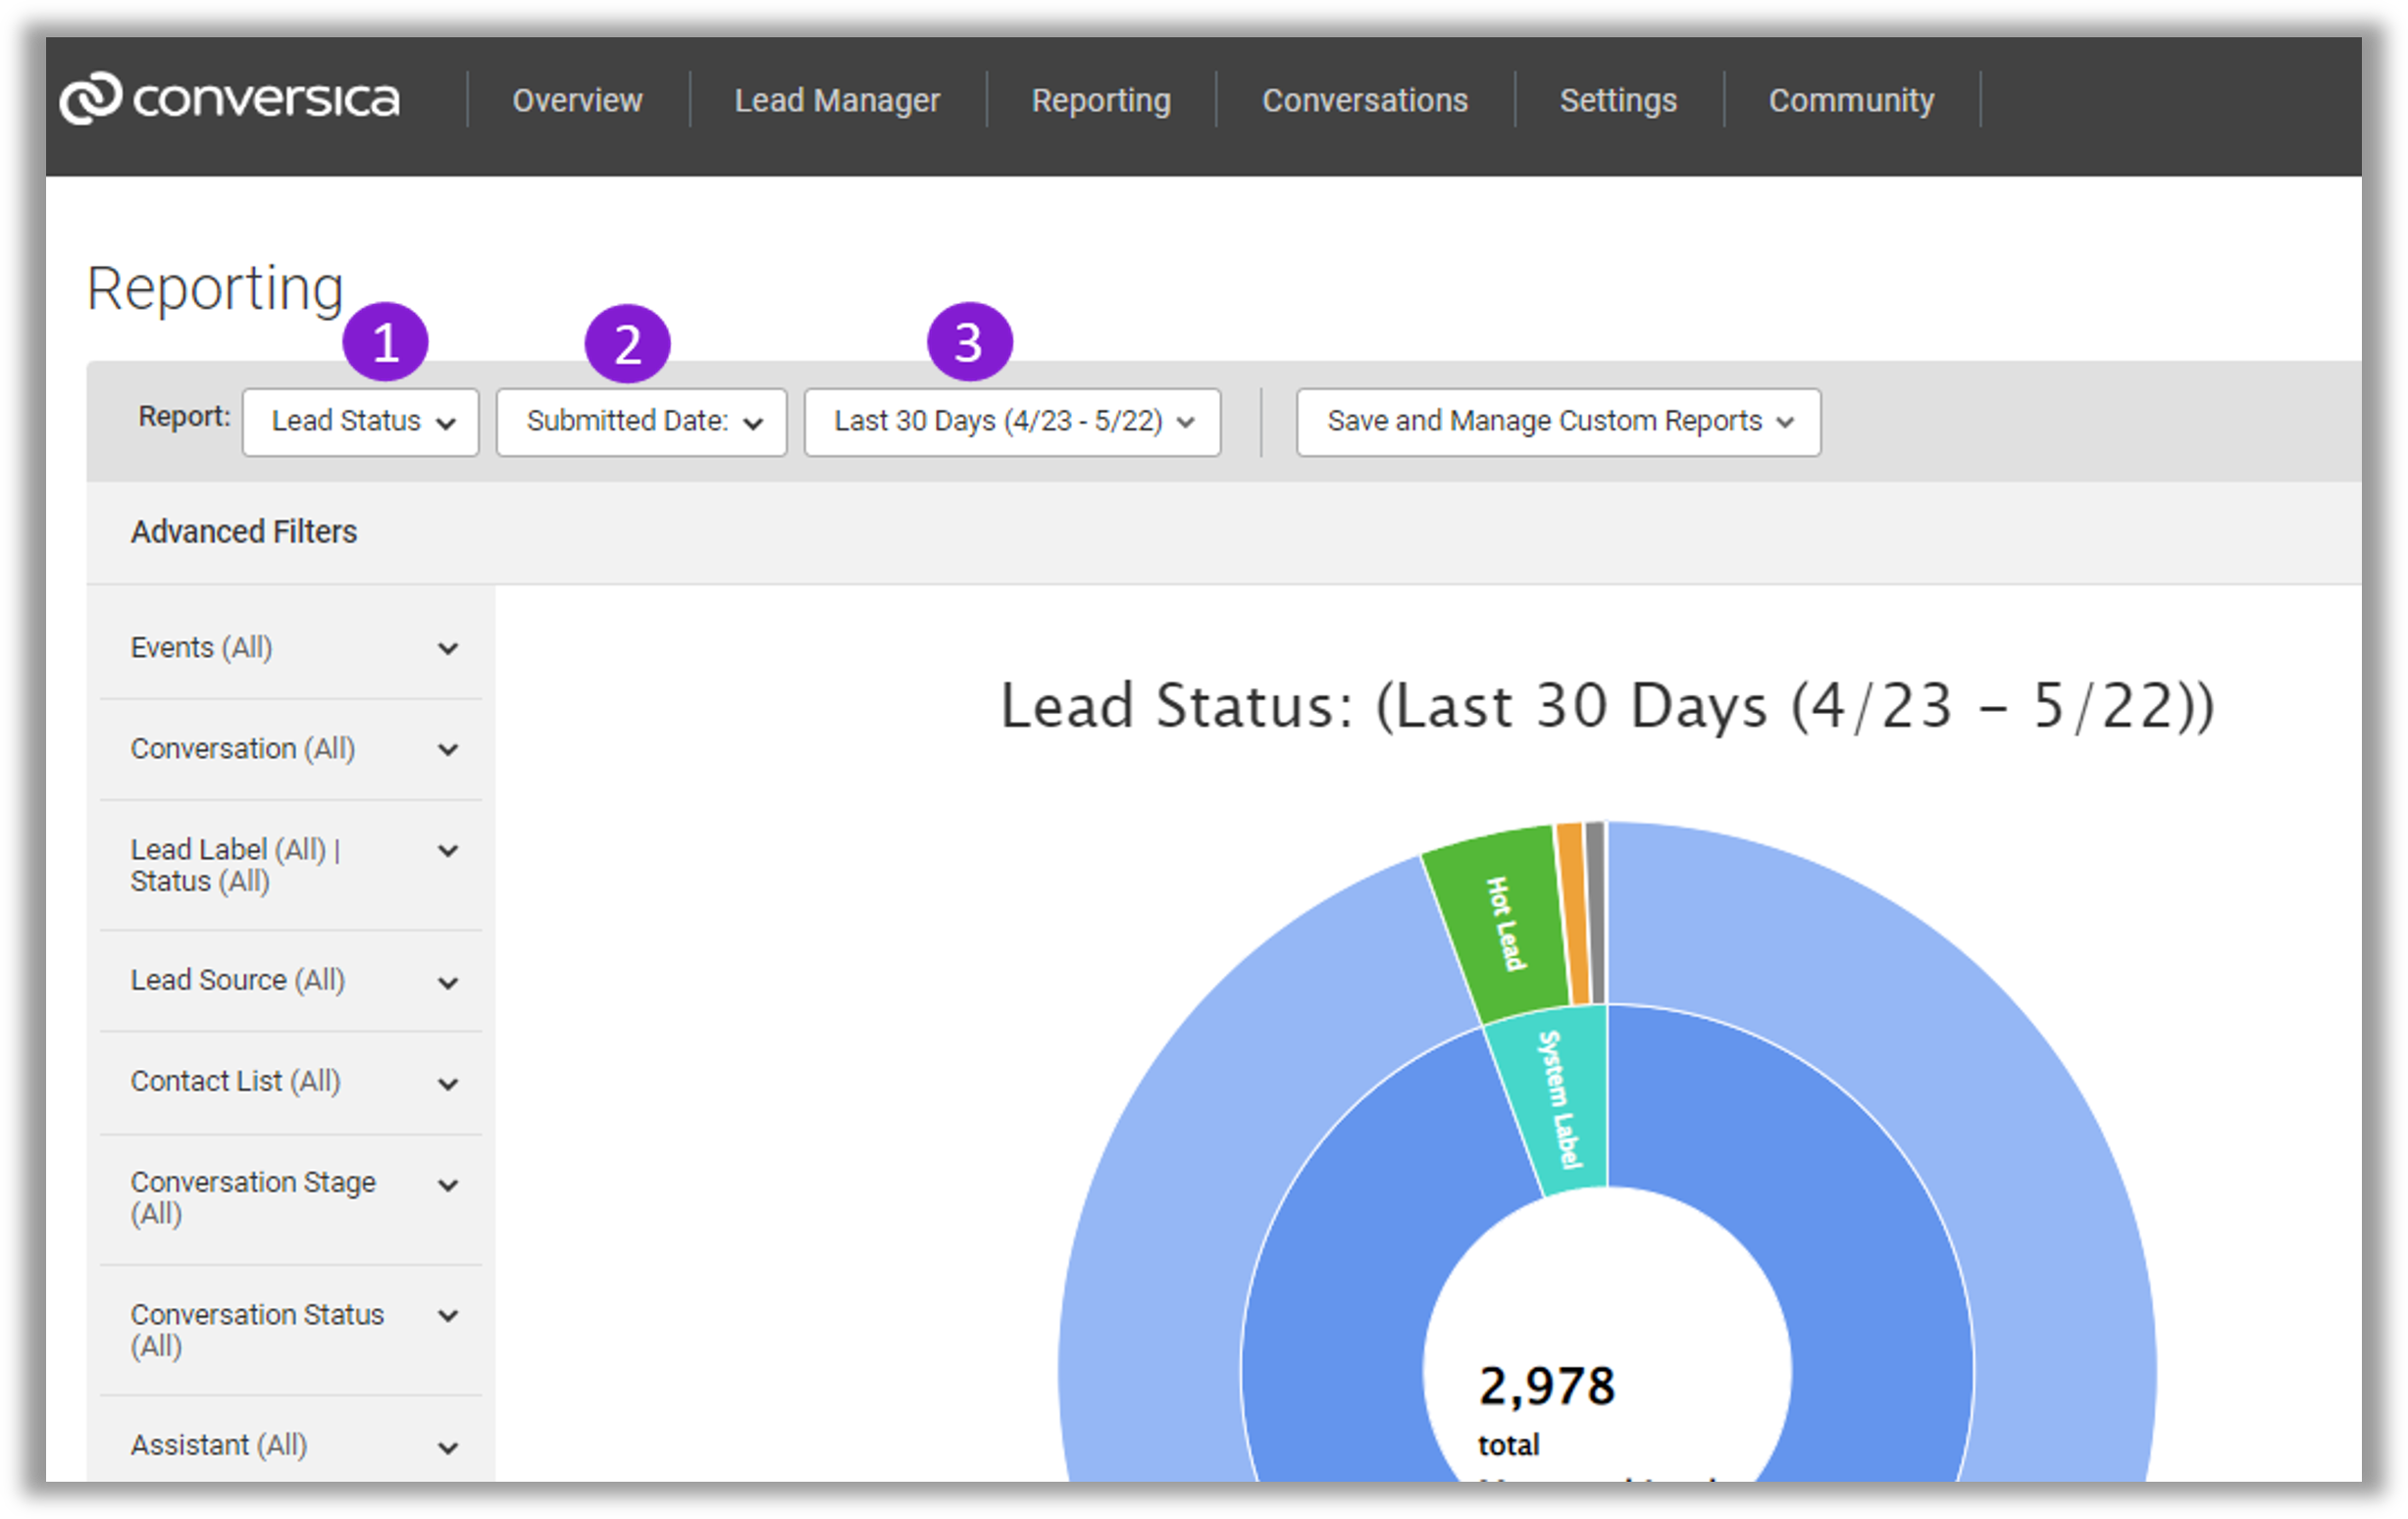Open the Submitted Date dropdown
Viewport: 2408px width, 1519px height.
coord(641,422)
